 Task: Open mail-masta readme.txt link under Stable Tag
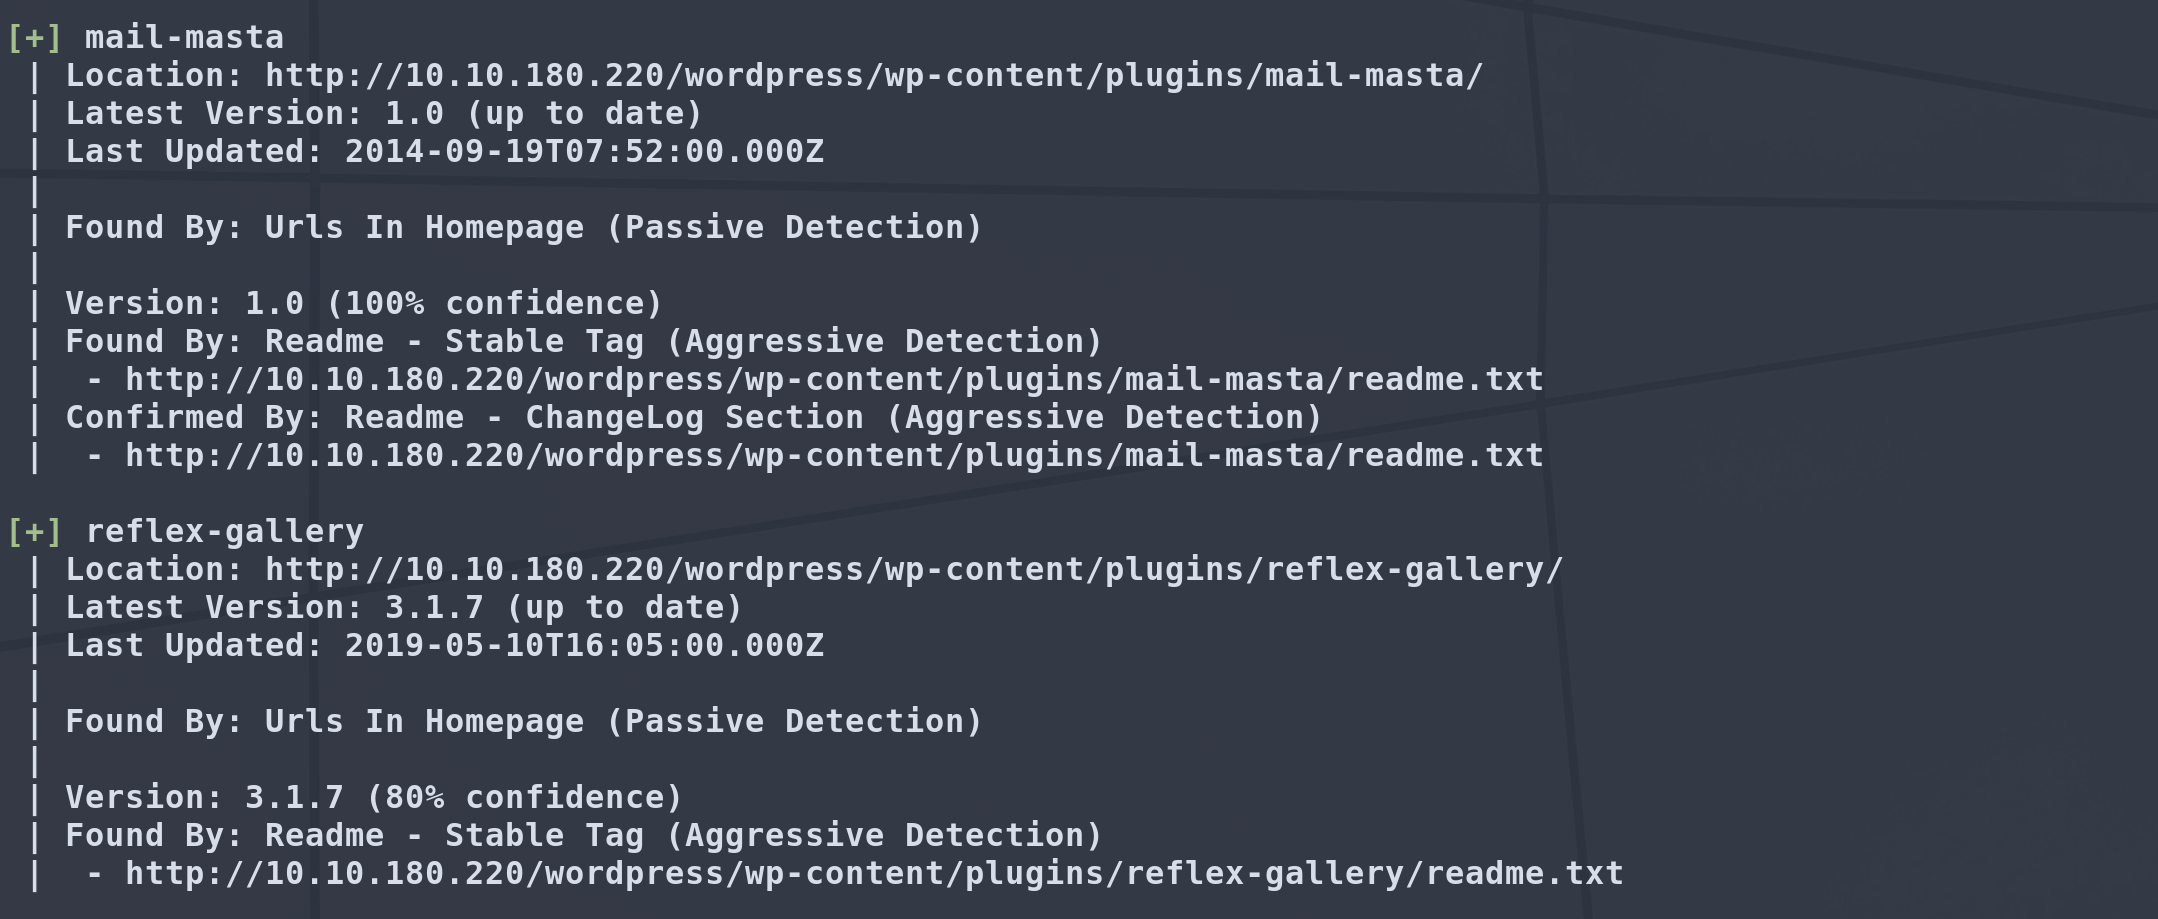[833, 380]
